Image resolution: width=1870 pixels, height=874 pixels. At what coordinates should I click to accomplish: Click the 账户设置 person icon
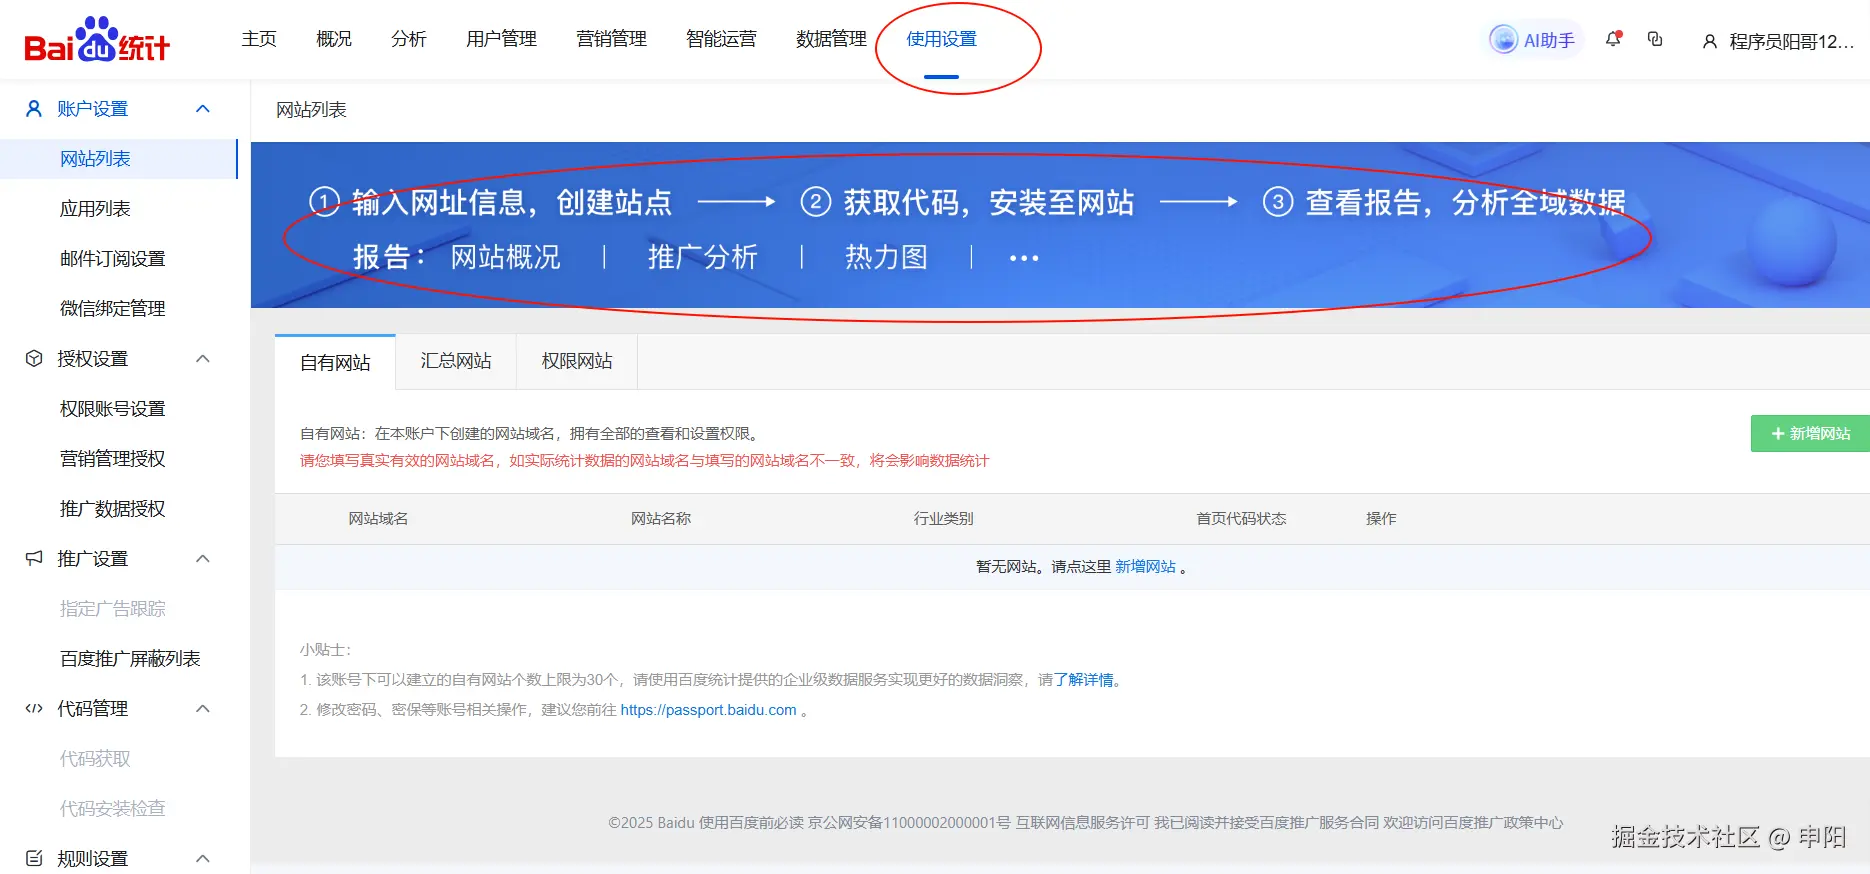(x=34, y=109)
